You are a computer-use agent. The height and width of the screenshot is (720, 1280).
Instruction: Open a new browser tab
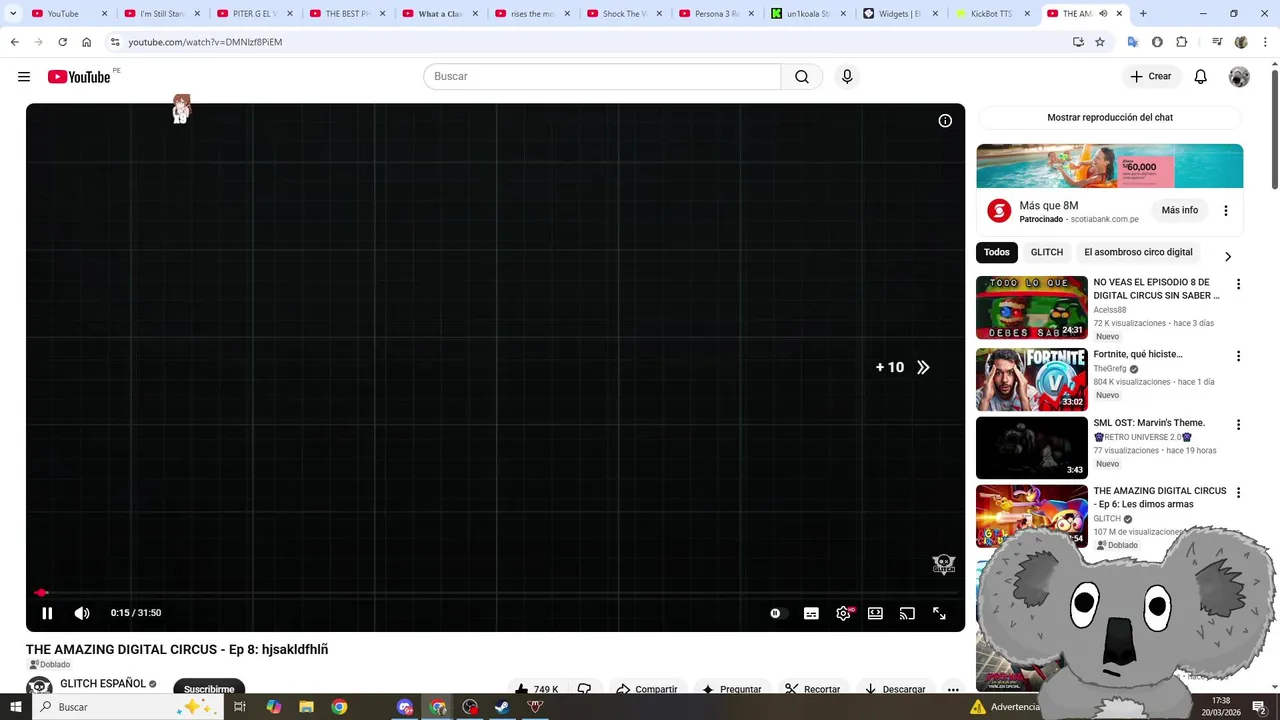click(x=1143, y=14)
